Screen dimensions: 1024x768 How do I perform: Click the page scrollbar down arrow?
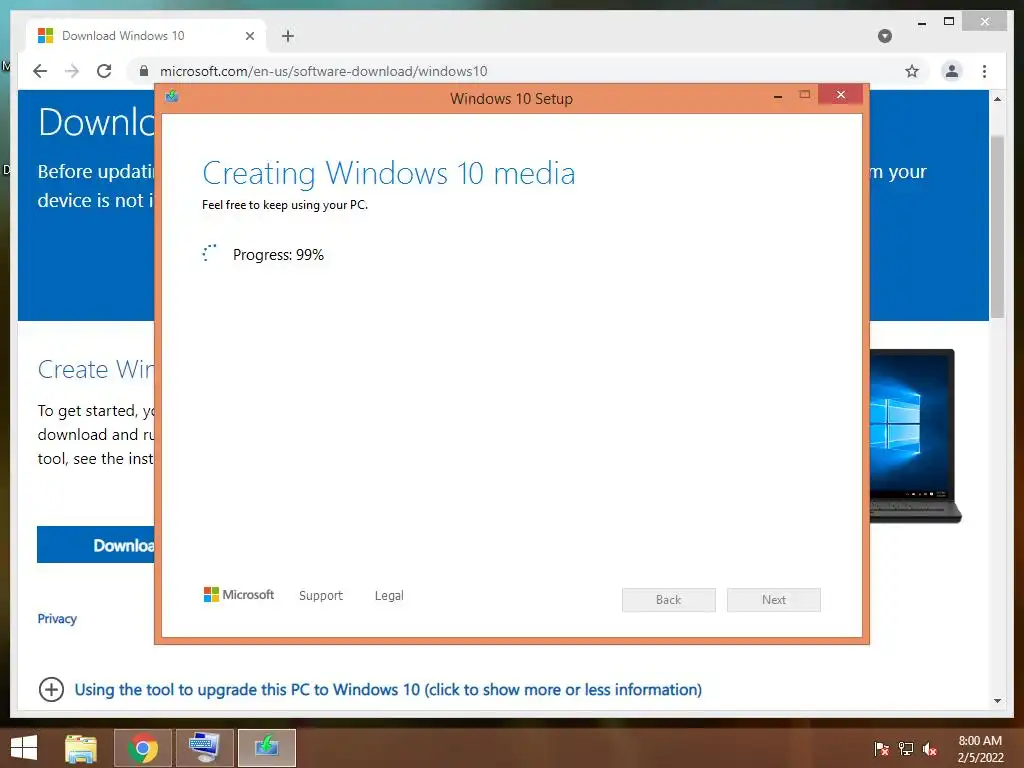pyautogui.click(x=997, y=701)
